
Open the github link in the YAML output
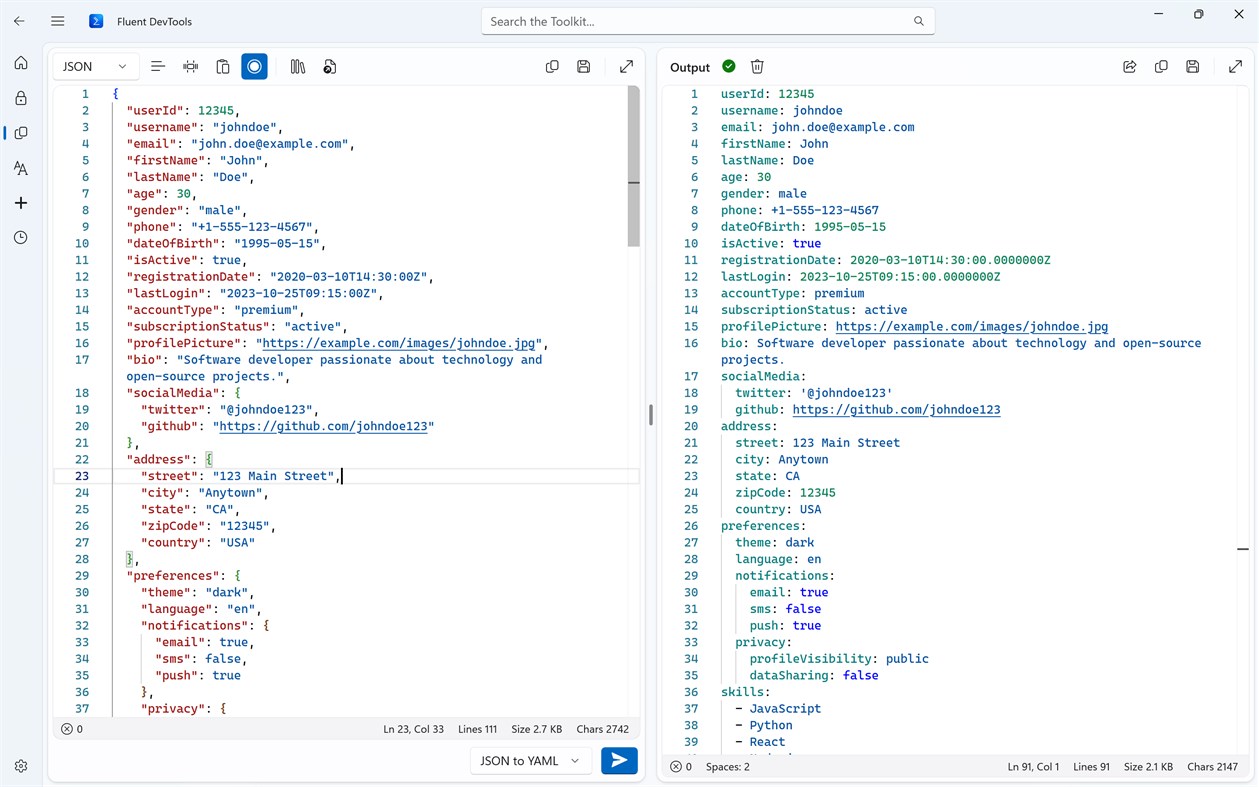(x=897, y=410)
